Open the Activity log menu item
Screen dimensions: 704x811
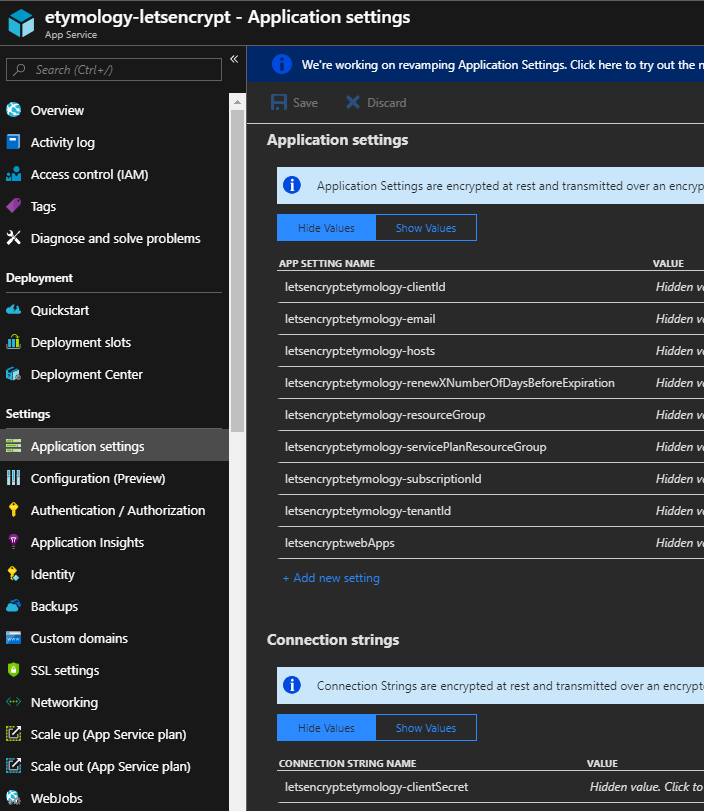click(x=114, y=142)
